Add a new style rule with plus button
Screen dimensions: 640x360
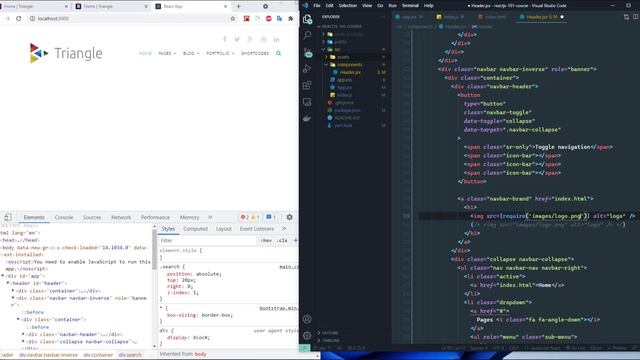[296, 240]
